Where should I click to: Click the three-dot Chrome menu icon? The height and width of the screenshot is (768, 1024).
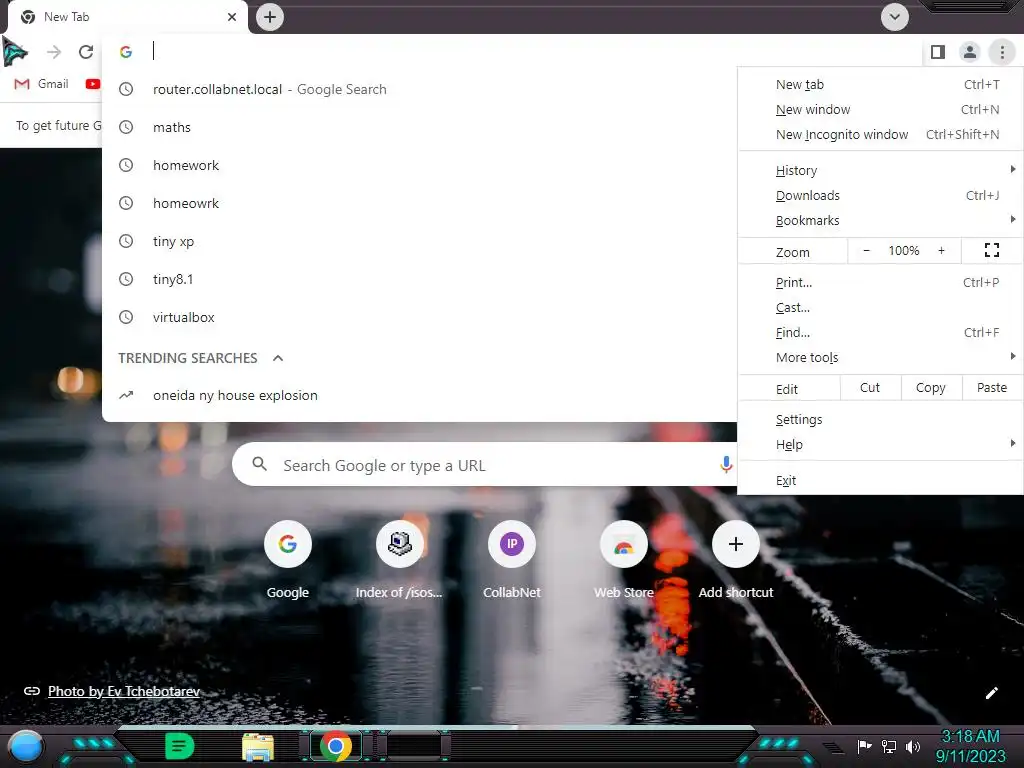click(x=1002, y=52)
